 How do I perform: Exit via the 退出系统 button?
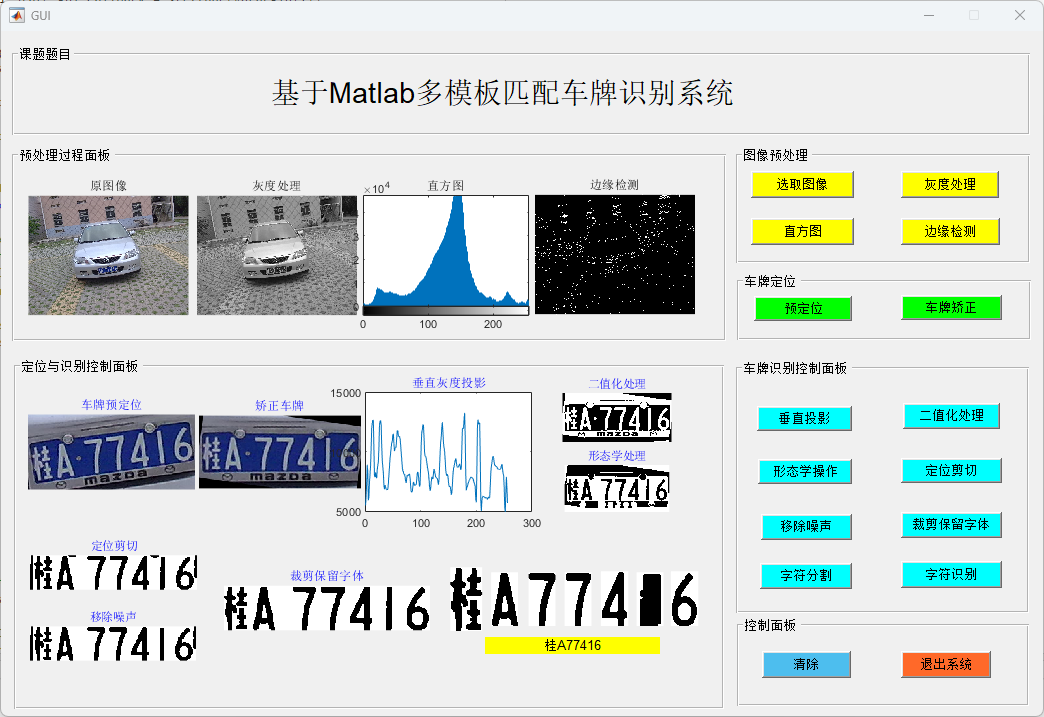pos(945,664)
